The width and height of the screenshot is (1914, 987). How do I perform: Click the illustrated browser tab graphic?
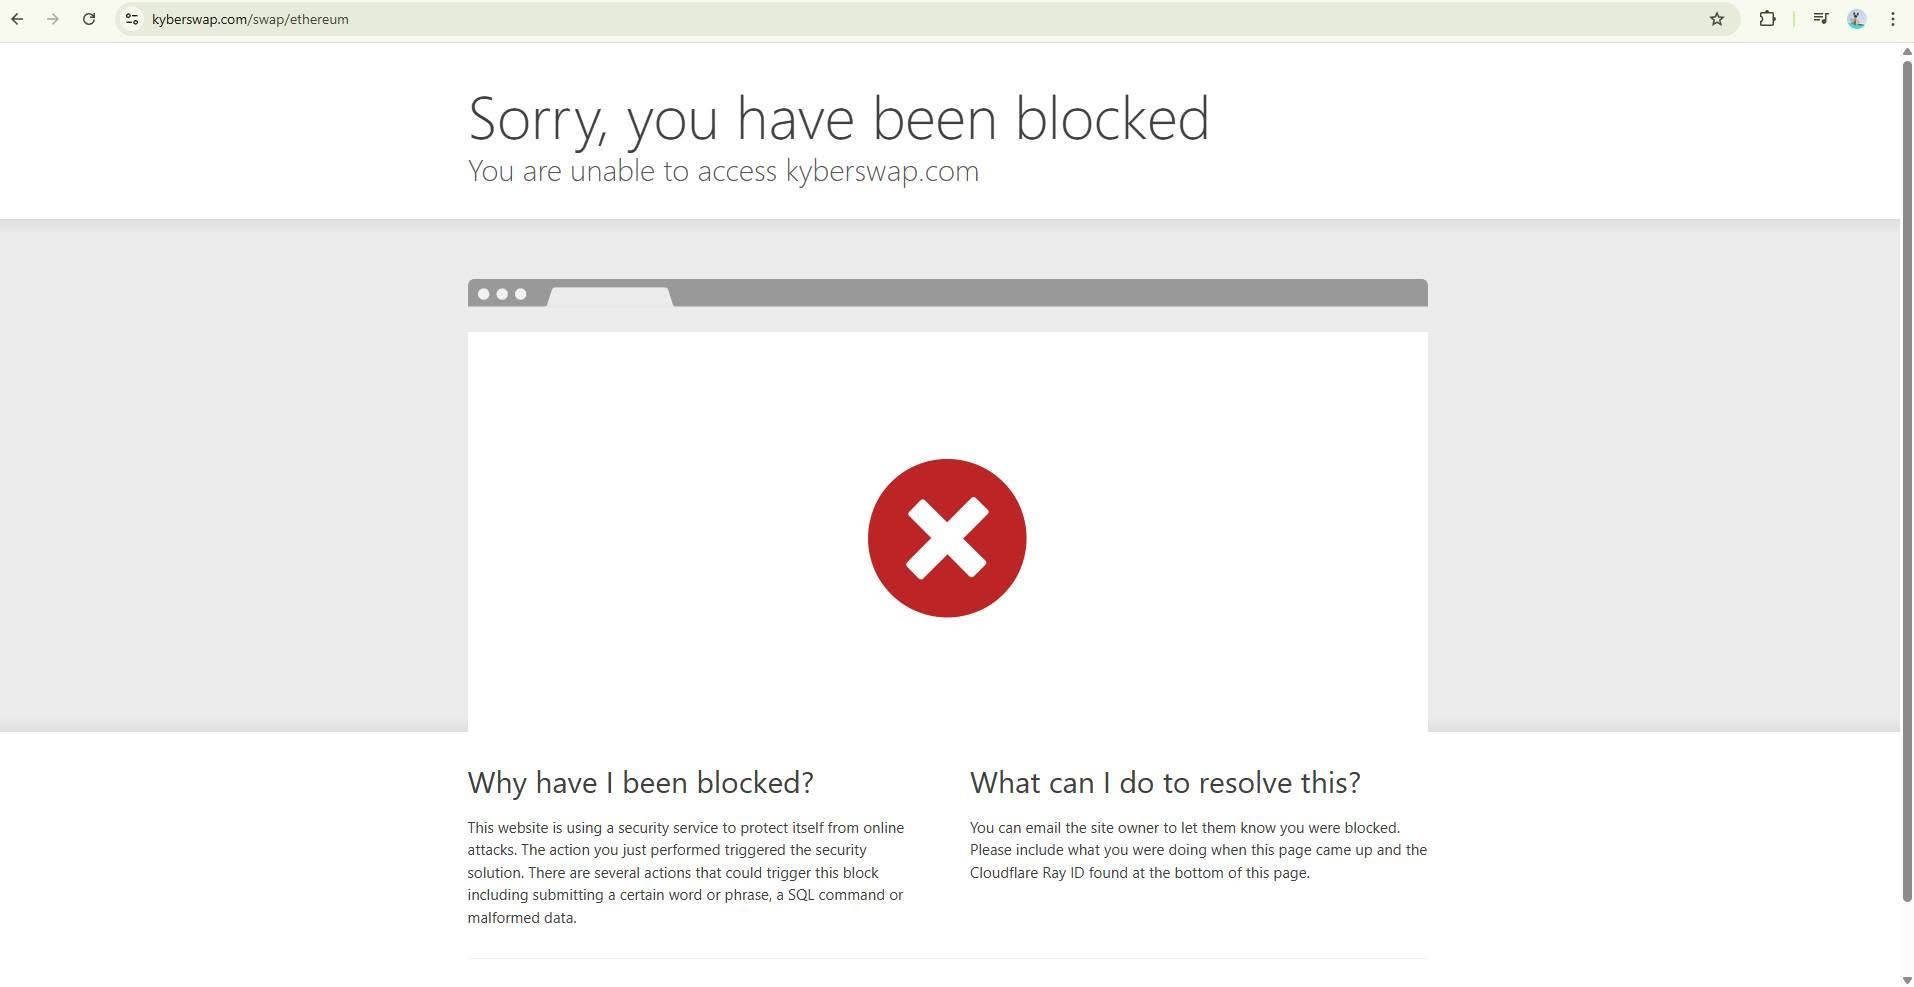610,297
